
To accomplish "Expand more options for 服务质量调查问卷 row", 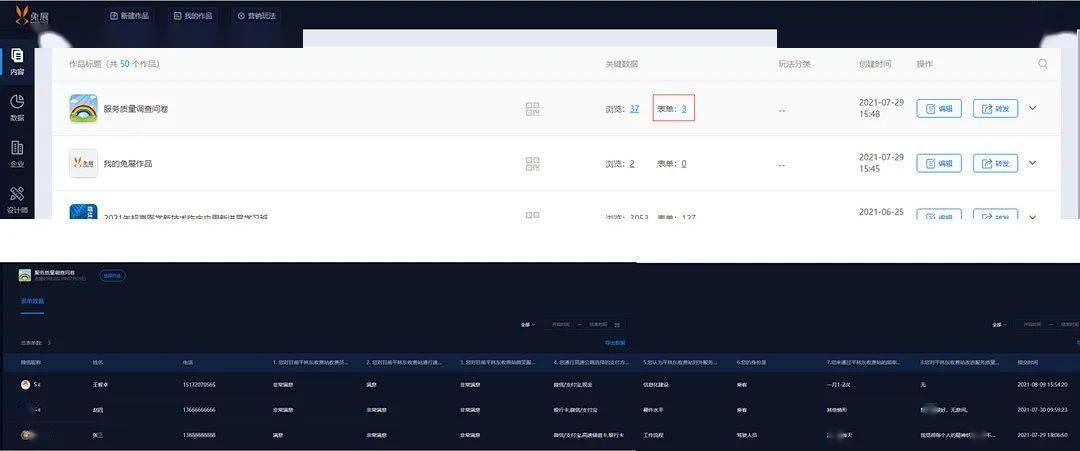I will tap(1032, 108).
